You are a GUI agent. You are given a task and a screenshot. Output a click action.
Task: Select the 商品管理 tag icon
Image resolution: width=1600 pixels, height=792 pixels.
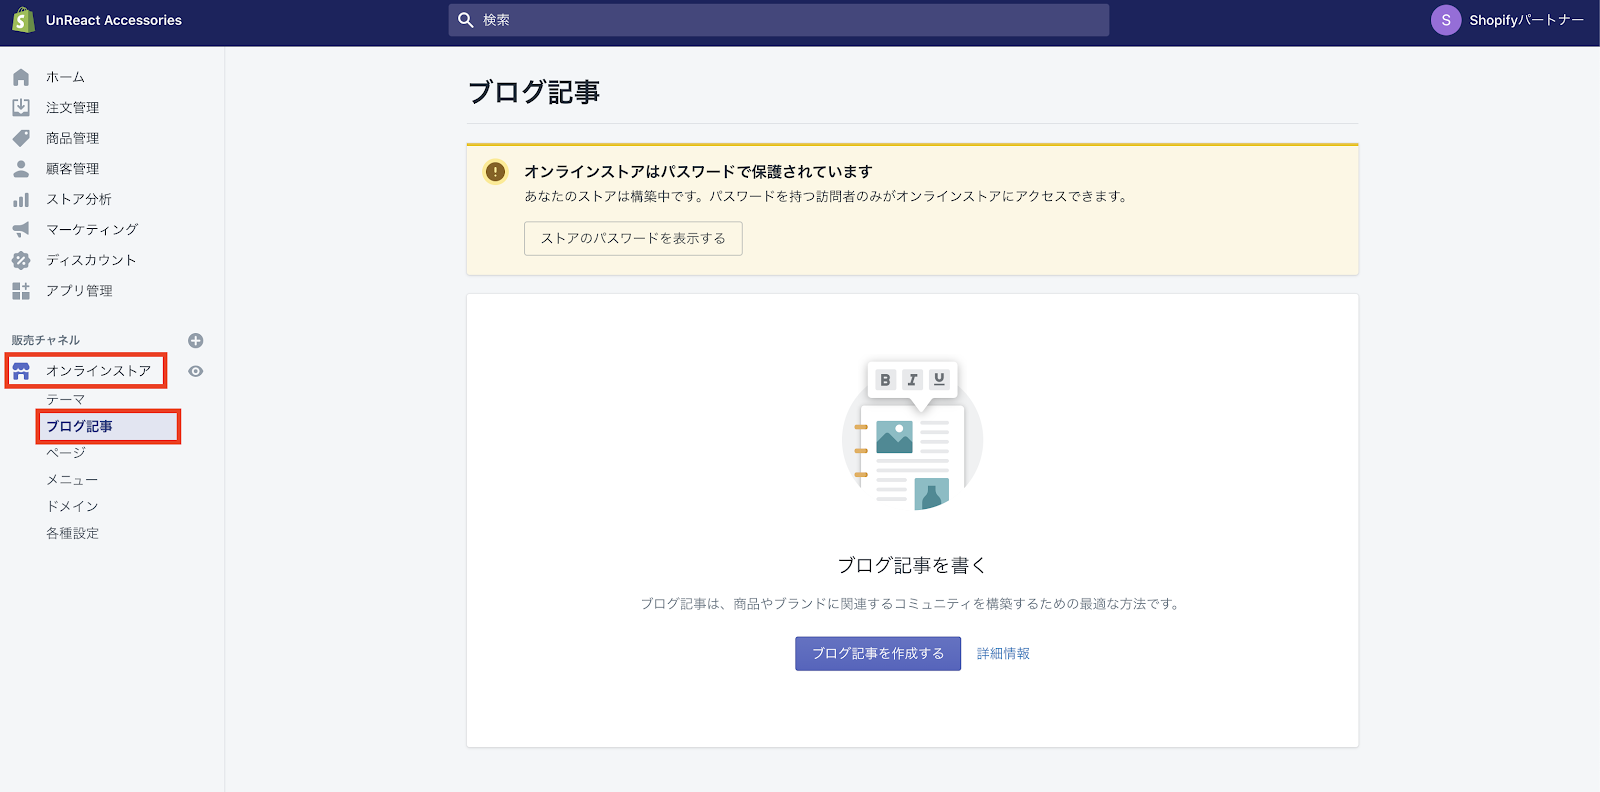[x=21, y=138]
